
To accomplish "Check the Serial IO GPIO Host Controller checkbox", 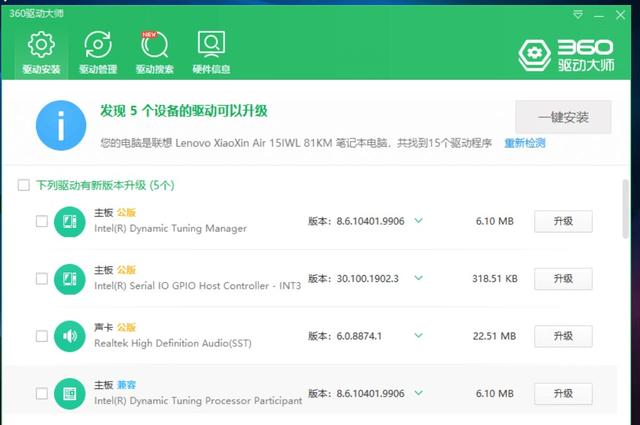I will (x=42, y=279).
